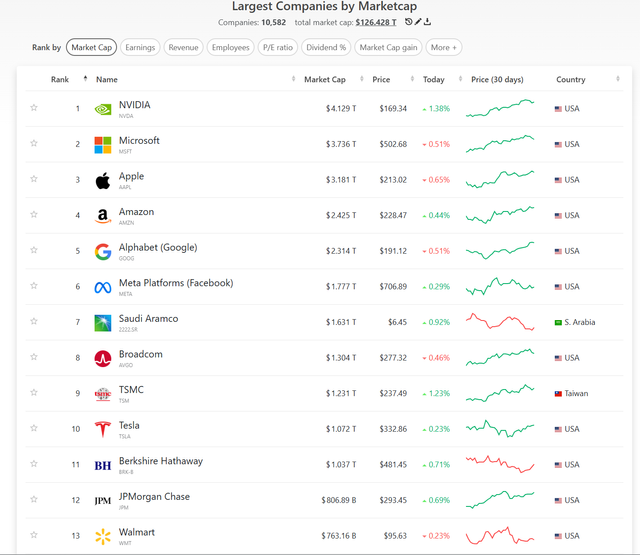Screen dimensions: 640x555
Task: Star JPMorgan Chase as favorite
Action: point(34,499)
